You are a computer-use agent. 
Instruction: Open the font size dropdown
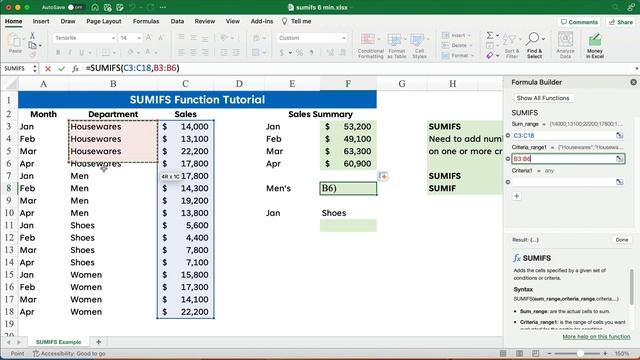tap(139, 38)
